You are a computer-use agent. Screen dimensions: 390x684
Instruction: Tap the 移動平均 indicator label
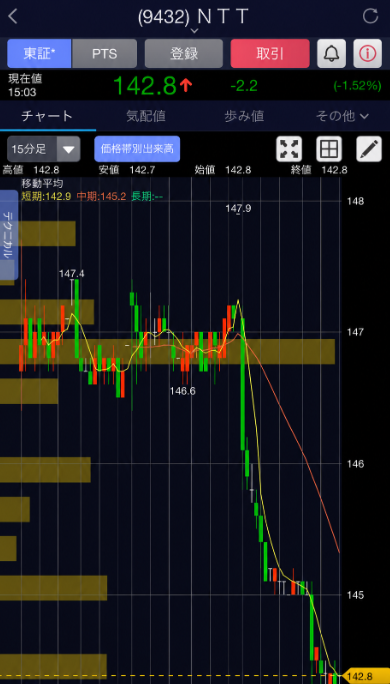tap(42, 183)
